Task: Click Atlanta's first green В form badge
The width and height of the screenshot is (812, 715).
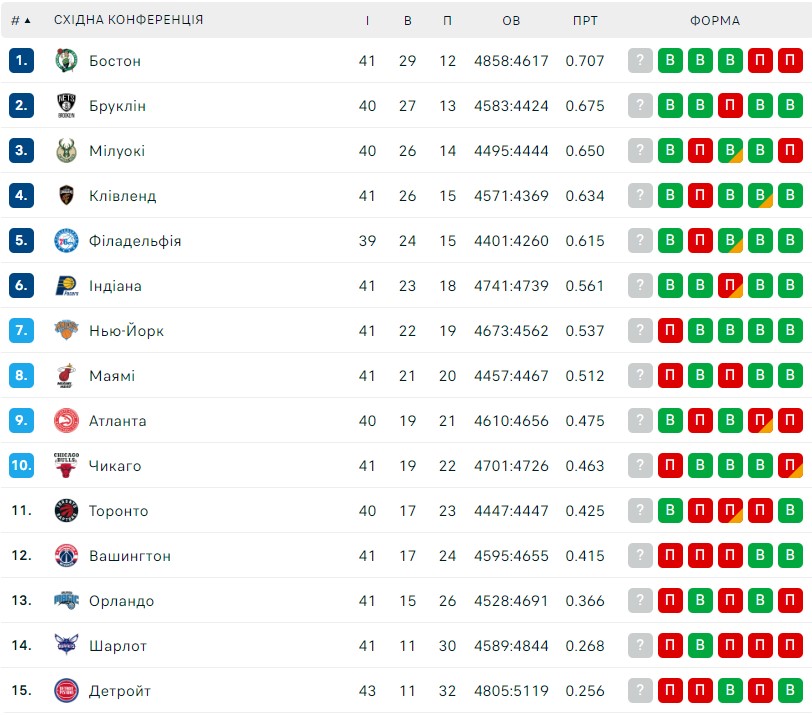Action: click(670, 420)
